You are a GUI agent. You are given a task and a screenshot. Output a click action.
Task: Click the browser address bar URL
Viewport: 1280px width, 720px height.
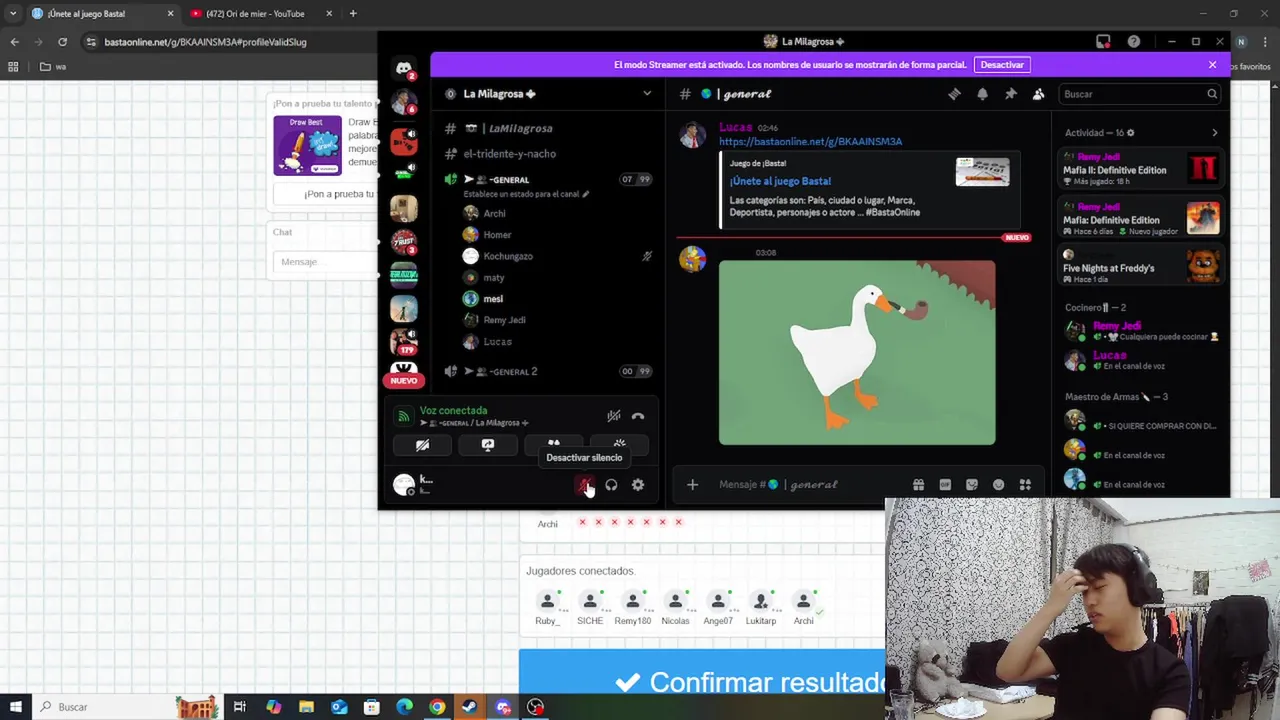coord(205,42)
